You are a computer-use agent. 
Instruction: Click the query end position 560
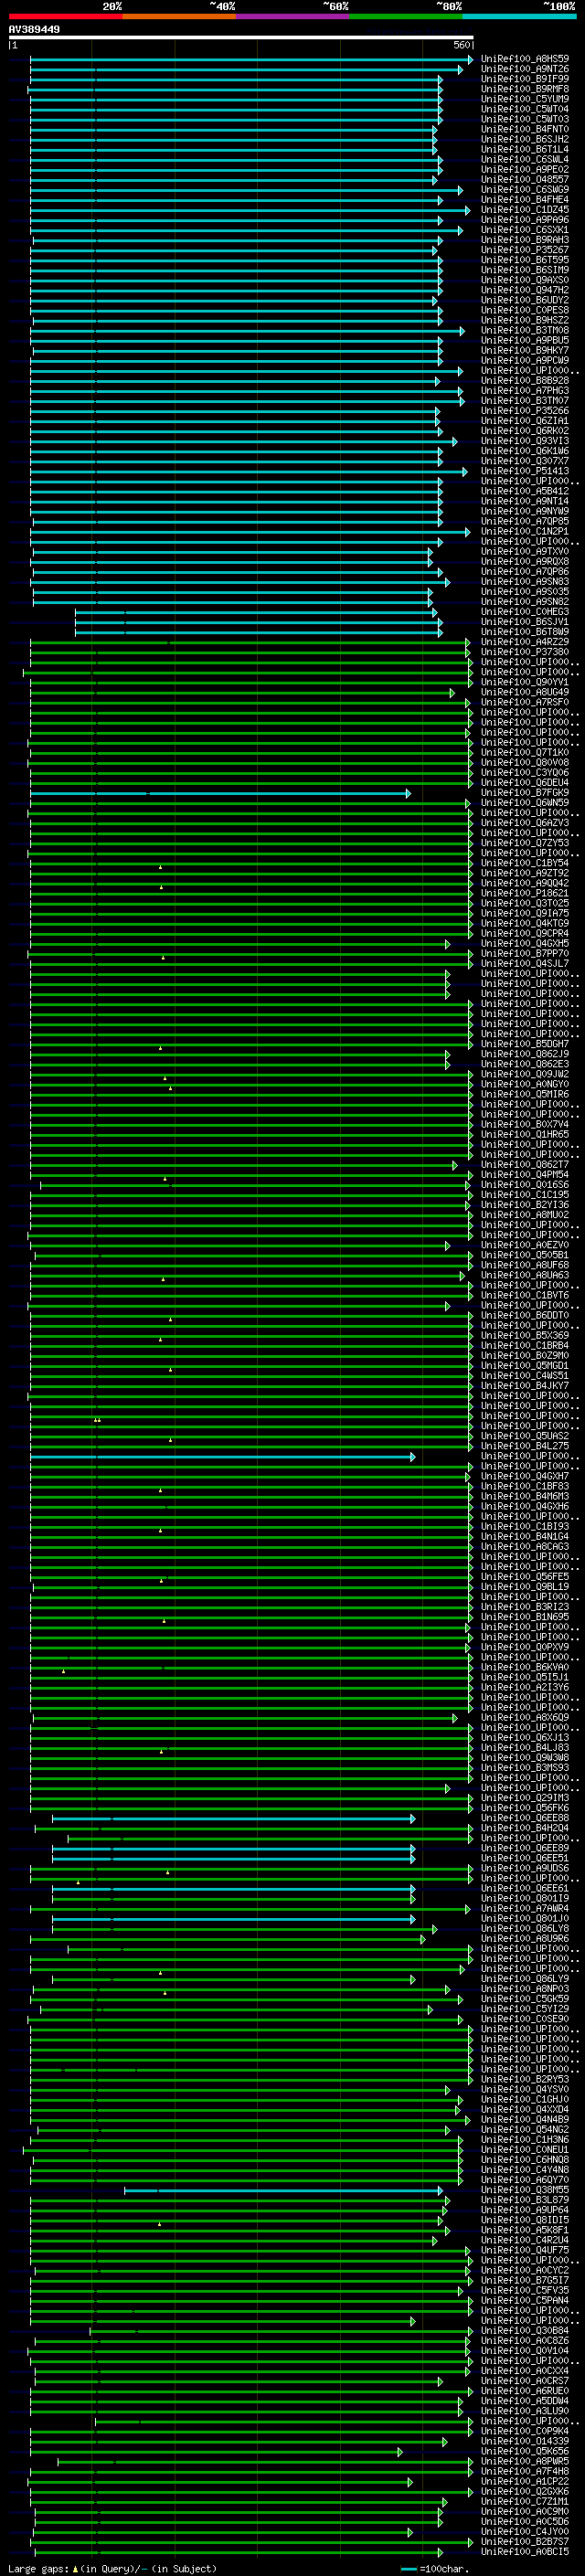coord(462,45)
